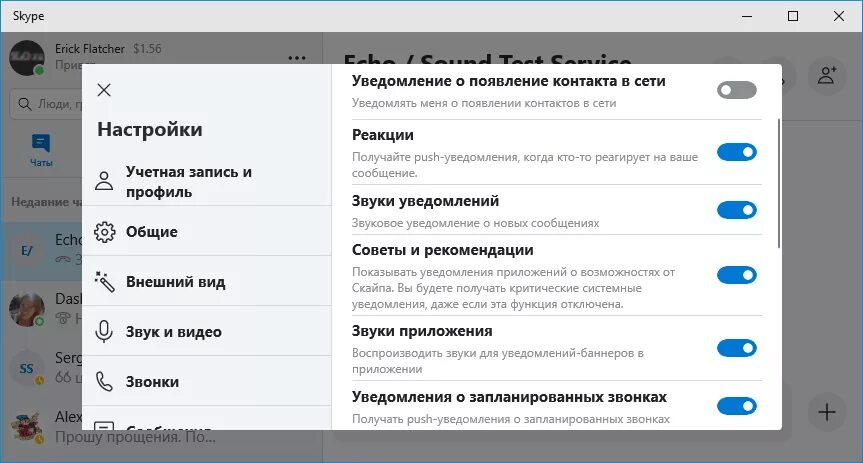Enable contact online notification toggle

click(736, 90)
